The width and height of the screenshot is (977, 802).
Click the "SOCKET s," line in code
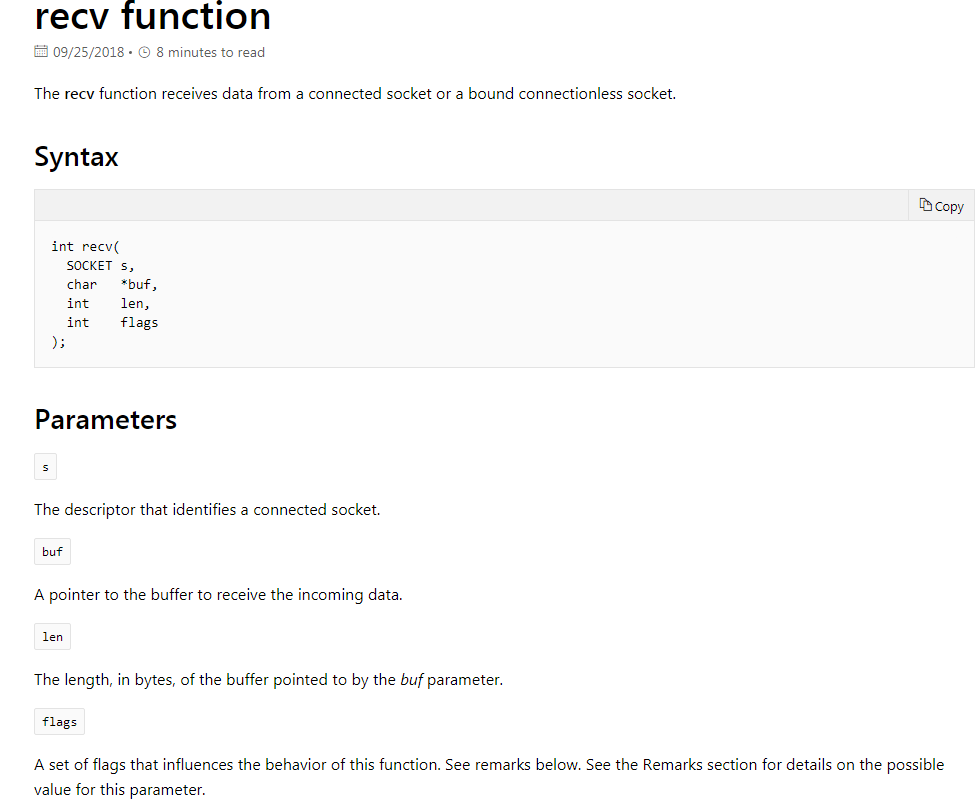point(100,265)
